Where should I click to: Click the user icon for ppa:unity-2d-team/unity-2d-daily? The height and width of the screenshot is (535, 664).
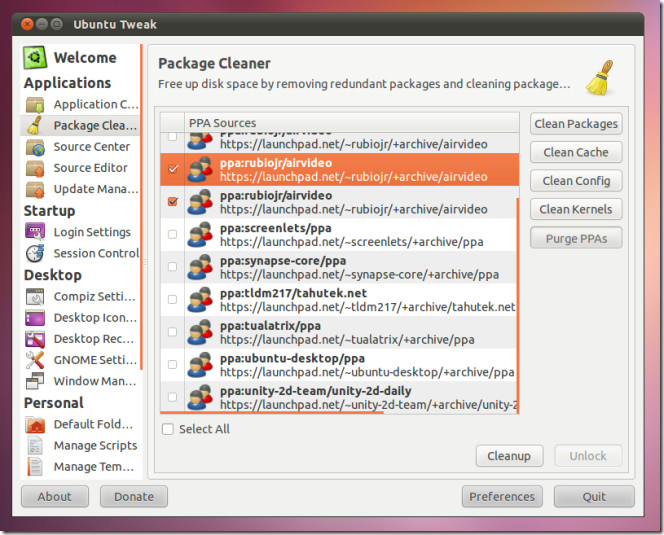[x=200, y=397]
